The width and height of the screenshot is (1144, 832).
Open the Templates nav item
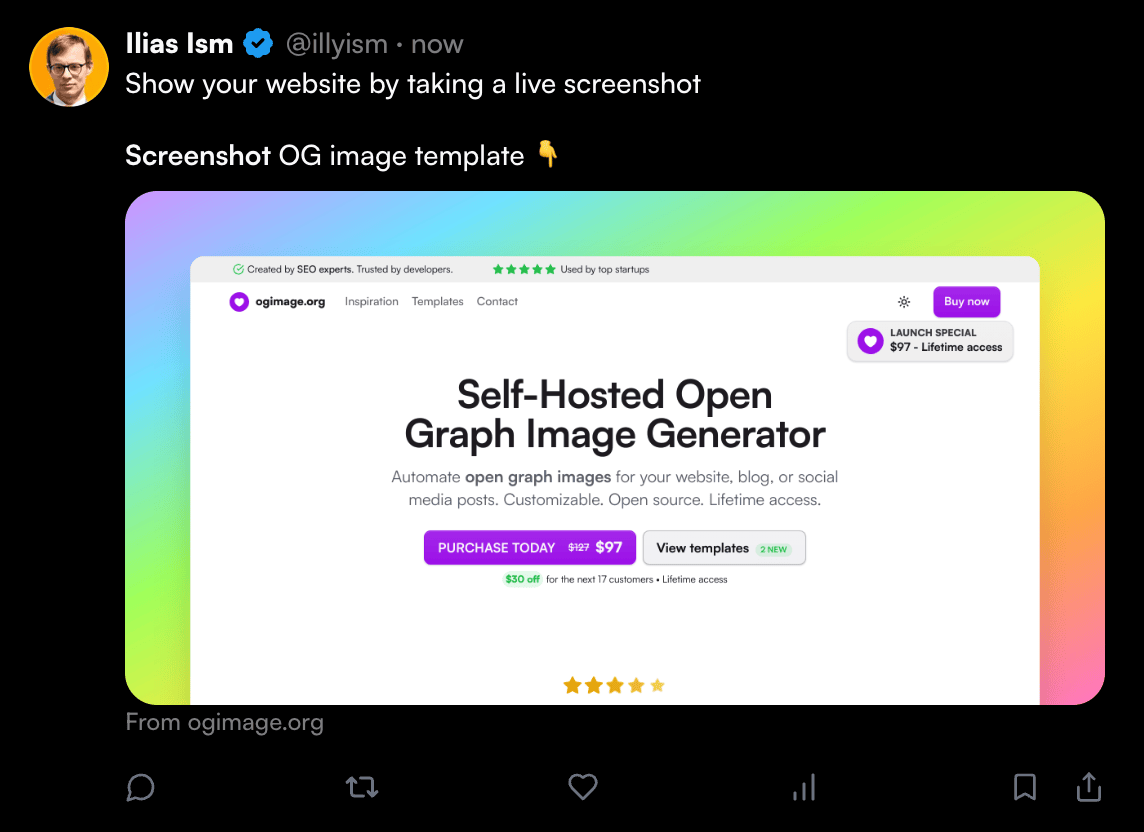(437, 302)
